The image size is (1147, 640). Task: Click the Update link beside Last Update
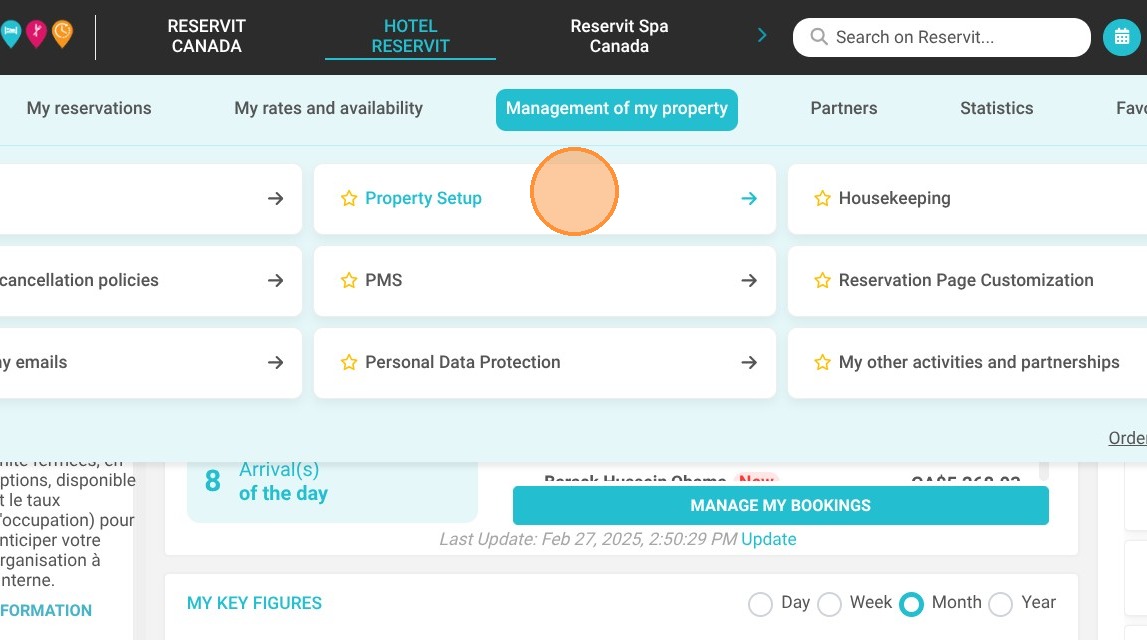[x=768, y=539]
